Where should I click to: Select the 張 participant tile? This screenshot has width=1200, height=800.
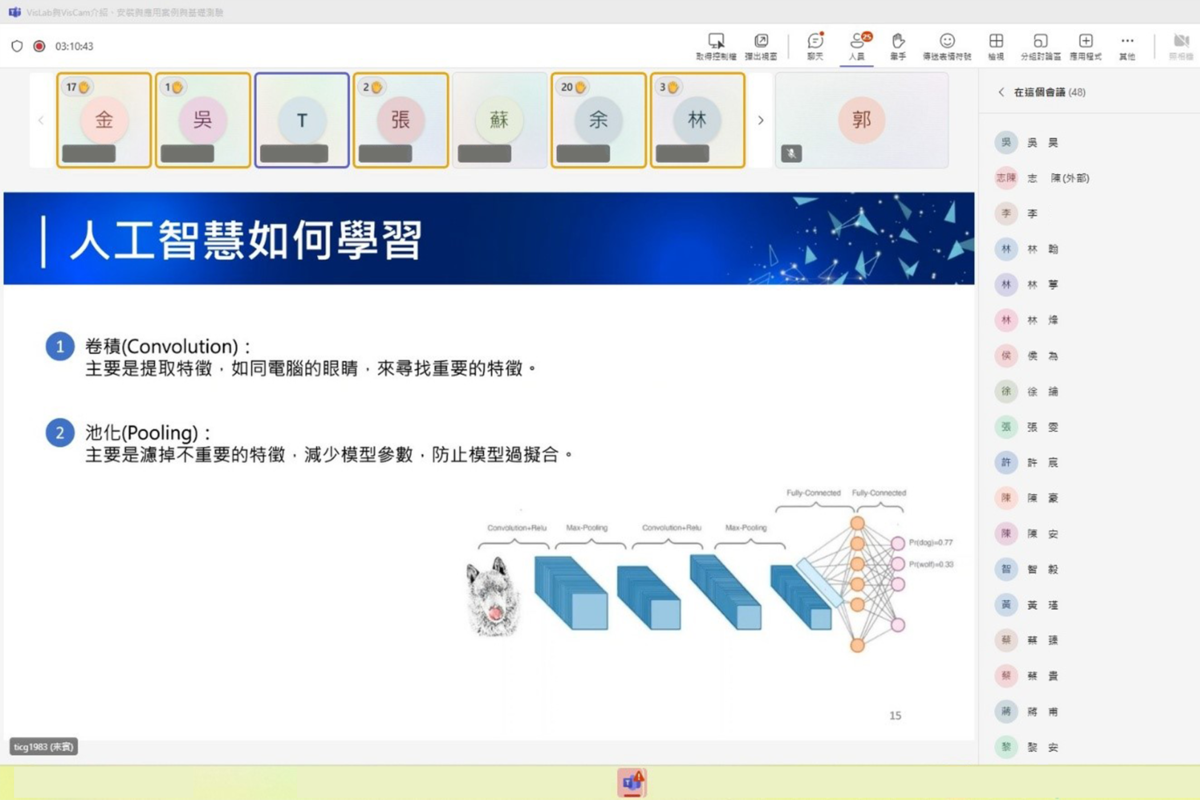(401, 120)
